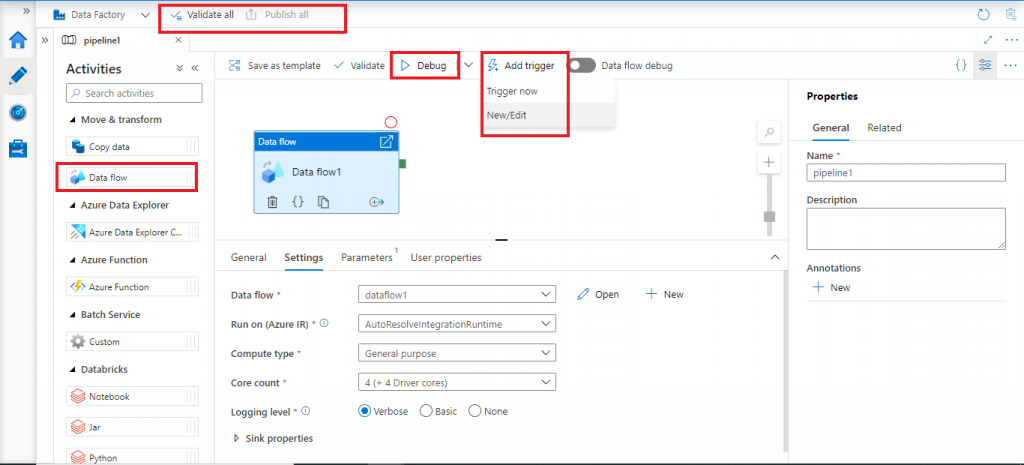Collapse the Azure Data Explorer group
Screen dimensions: 1024x465
[71, 205]
